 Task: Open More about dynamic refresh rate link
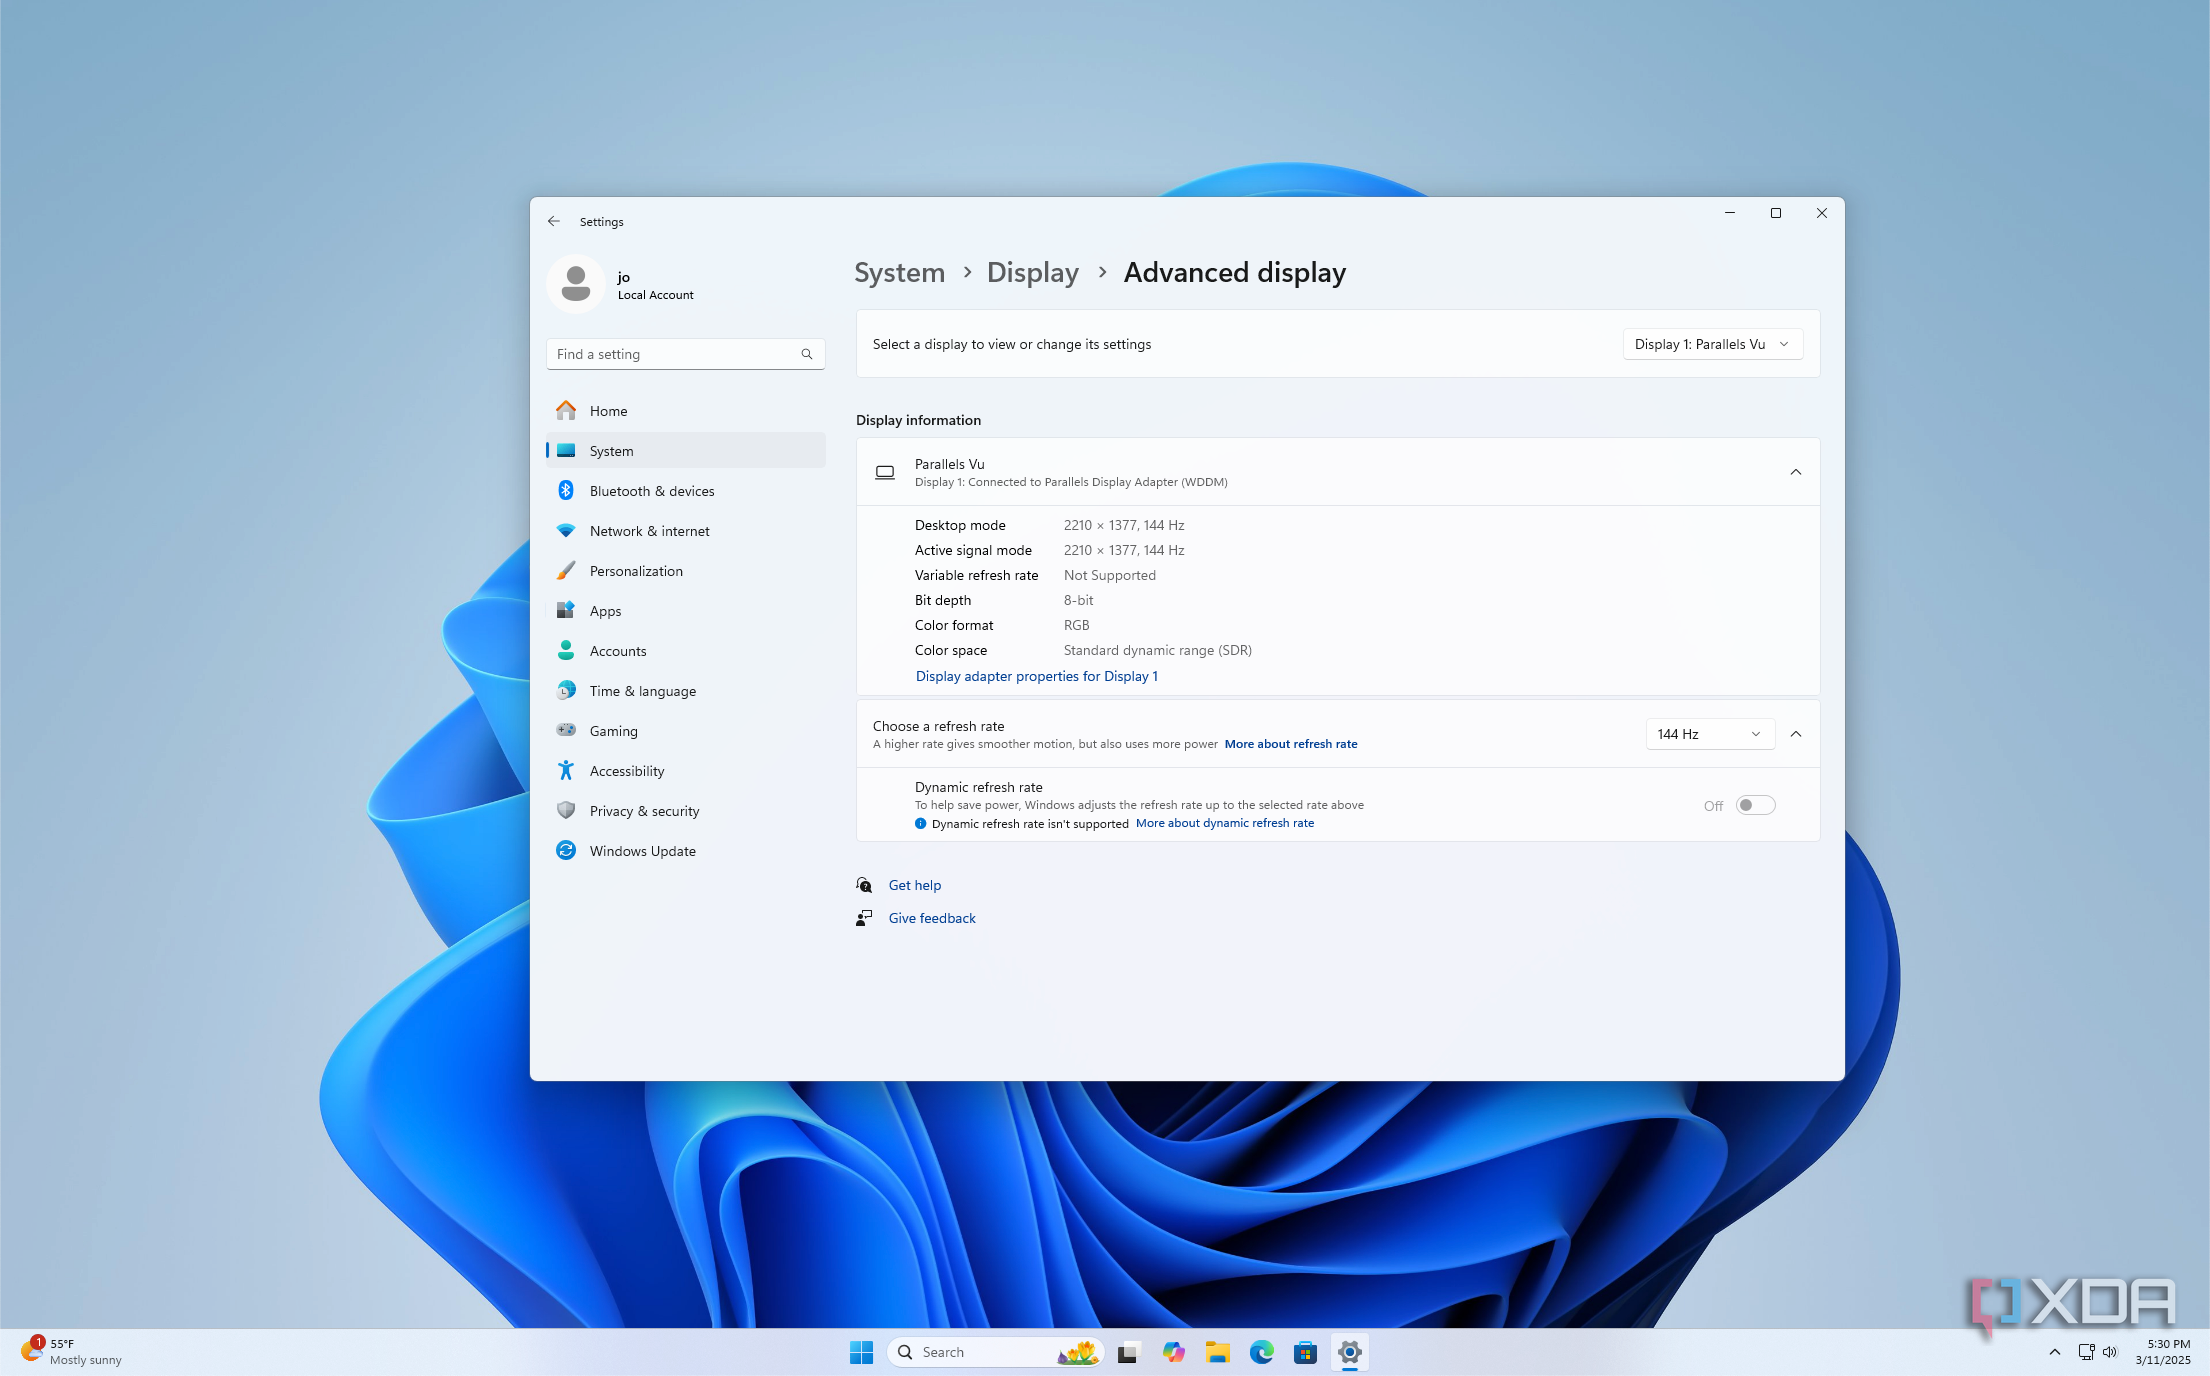coord(1225,823)
